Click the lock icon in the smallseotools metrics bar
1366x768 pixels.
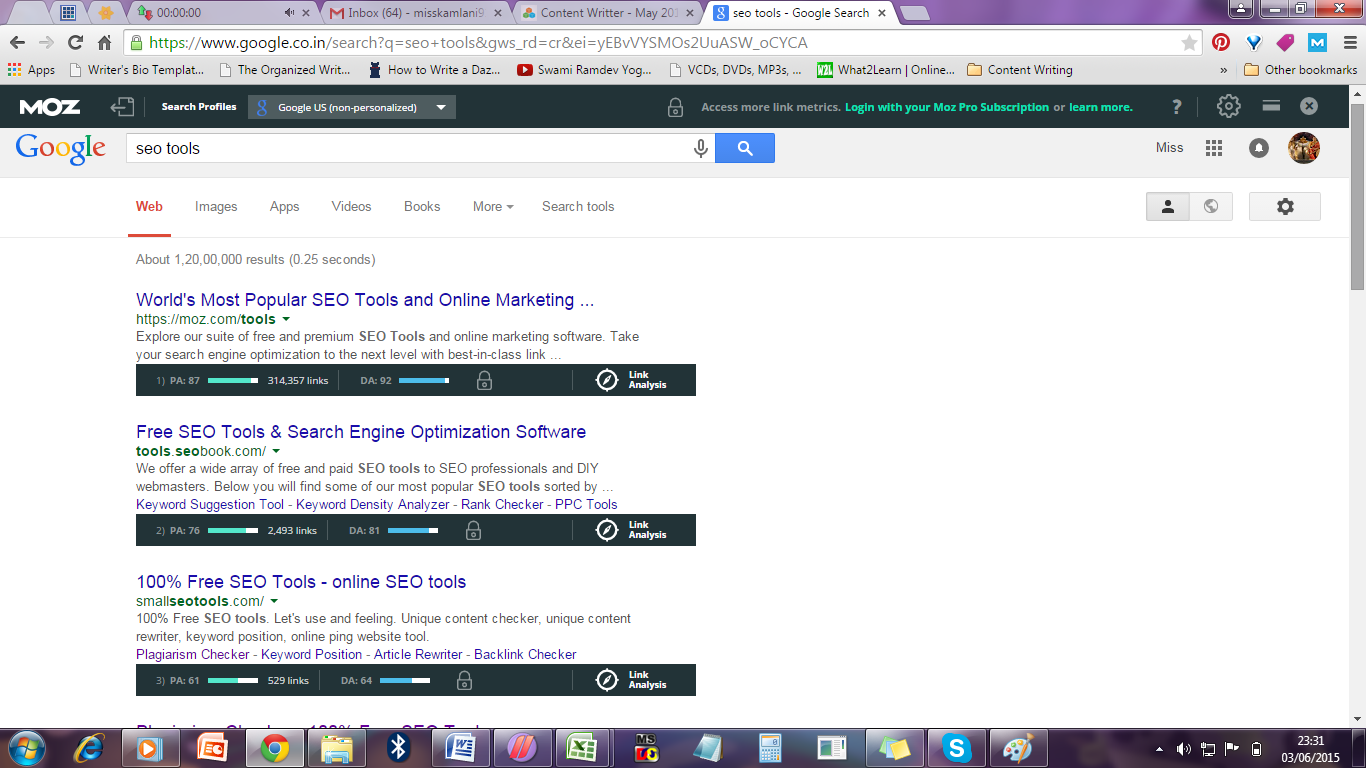(x=464, y=680)
